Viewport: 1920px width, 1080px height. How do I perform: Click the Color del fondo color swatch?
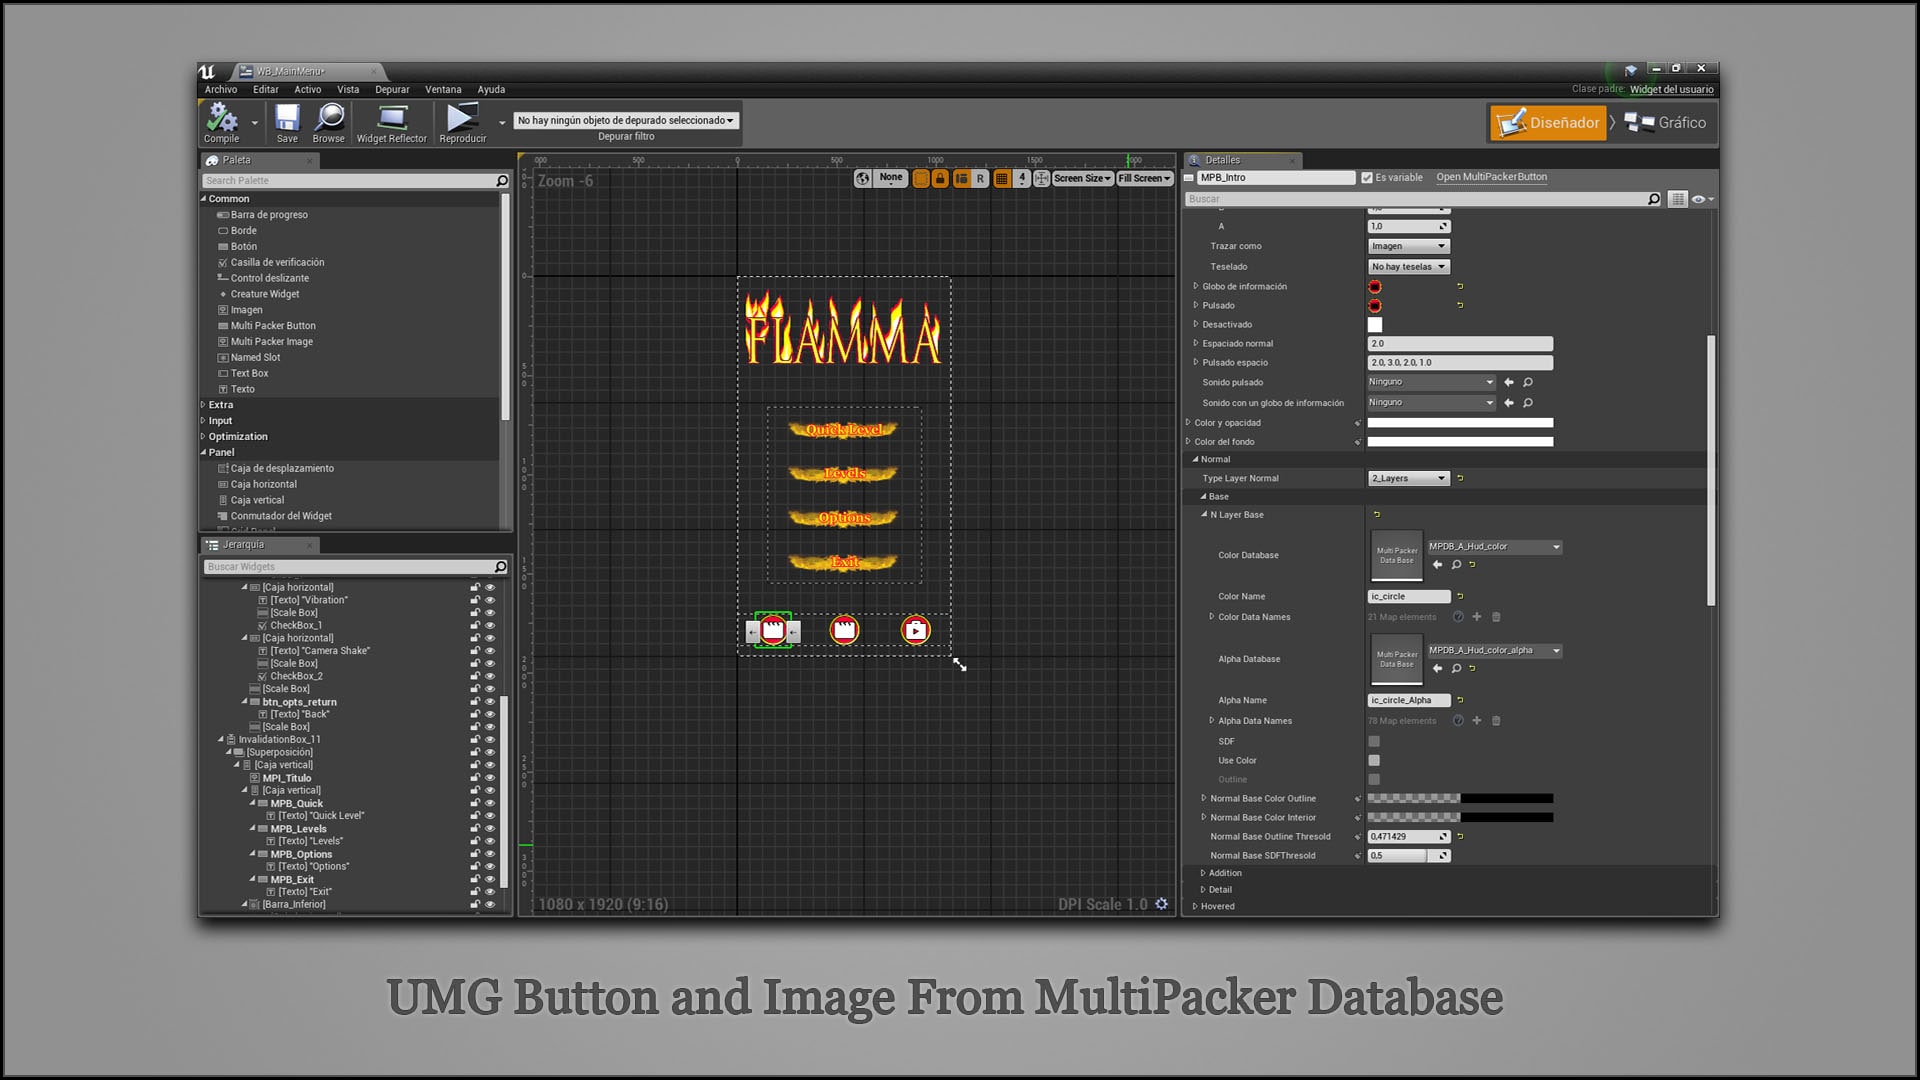pyautogui.click(x=1460, y=441)
